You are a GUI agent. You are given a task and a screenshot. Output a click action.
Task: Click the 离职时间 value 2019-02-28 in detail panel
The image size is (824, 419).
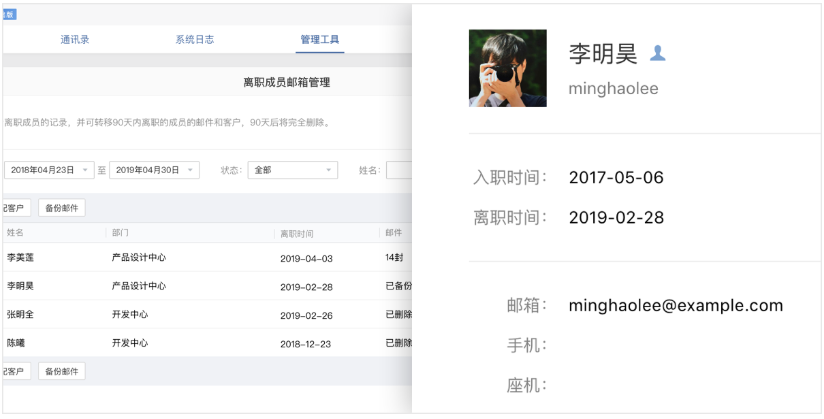616,218
